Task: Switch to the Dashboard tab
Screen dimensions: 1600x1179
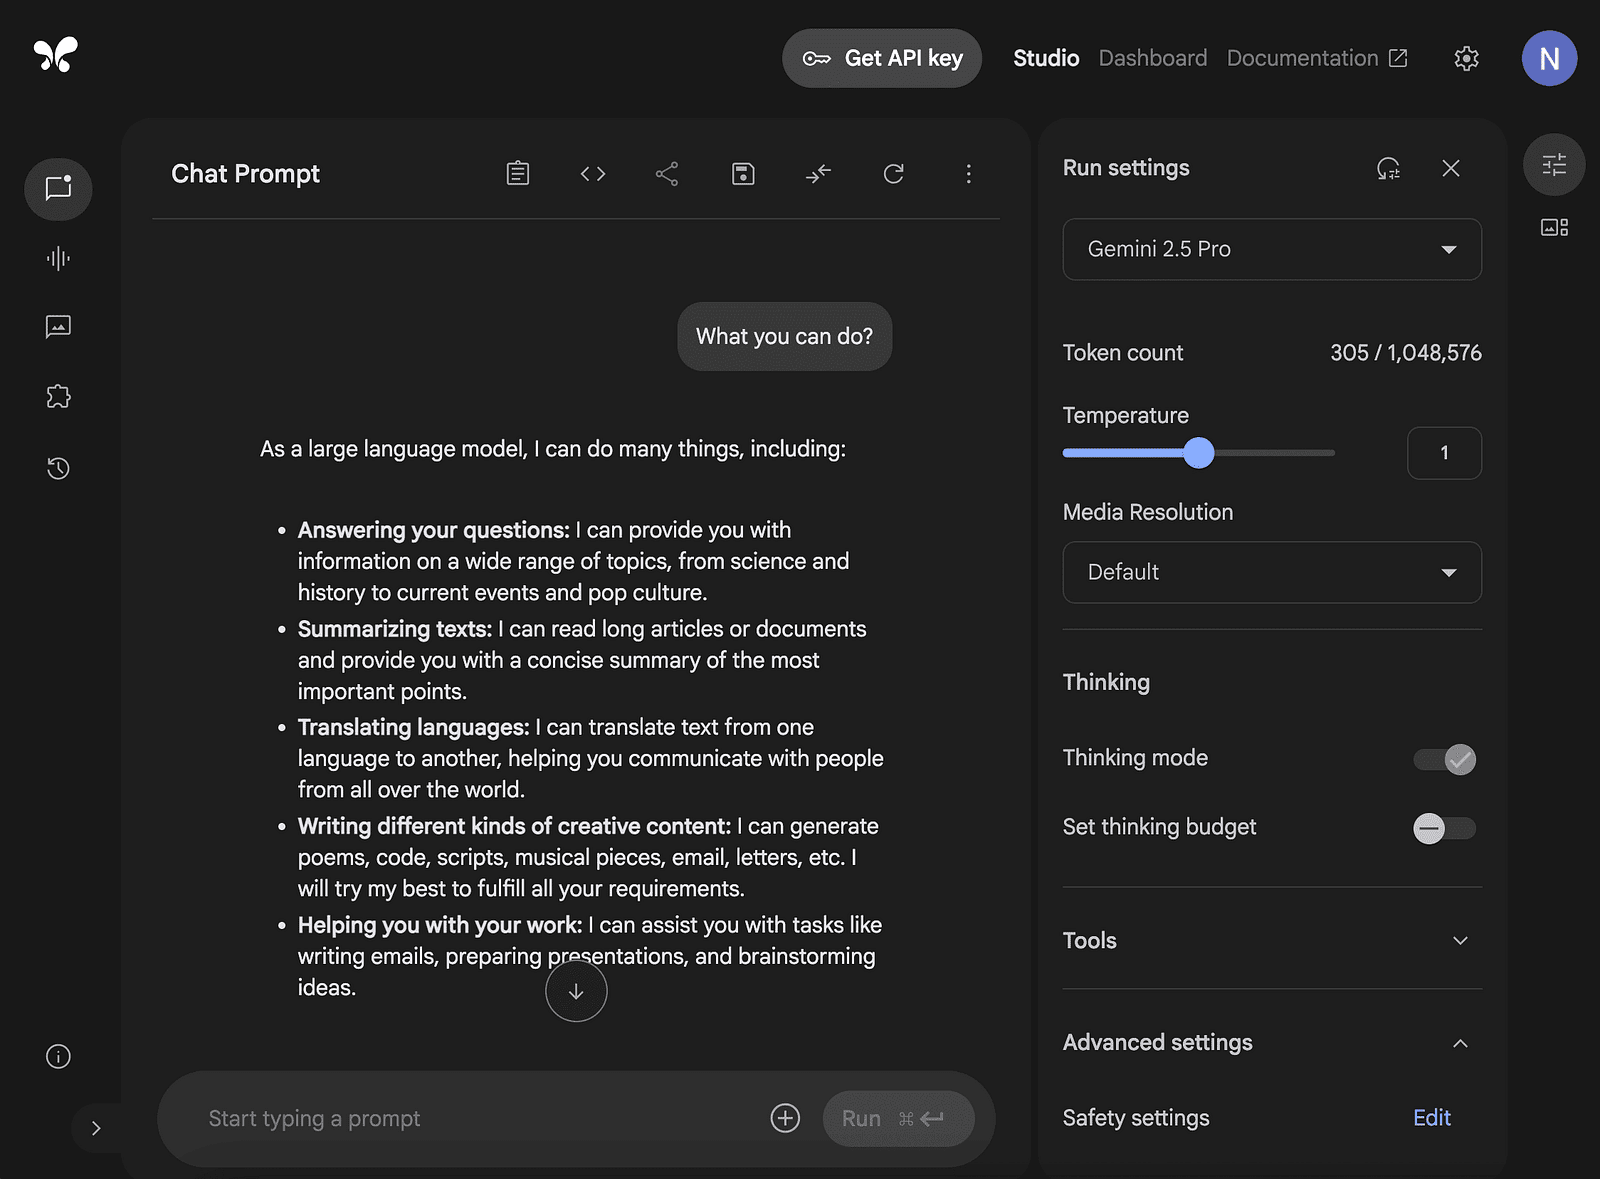Action: (1153, 58)
